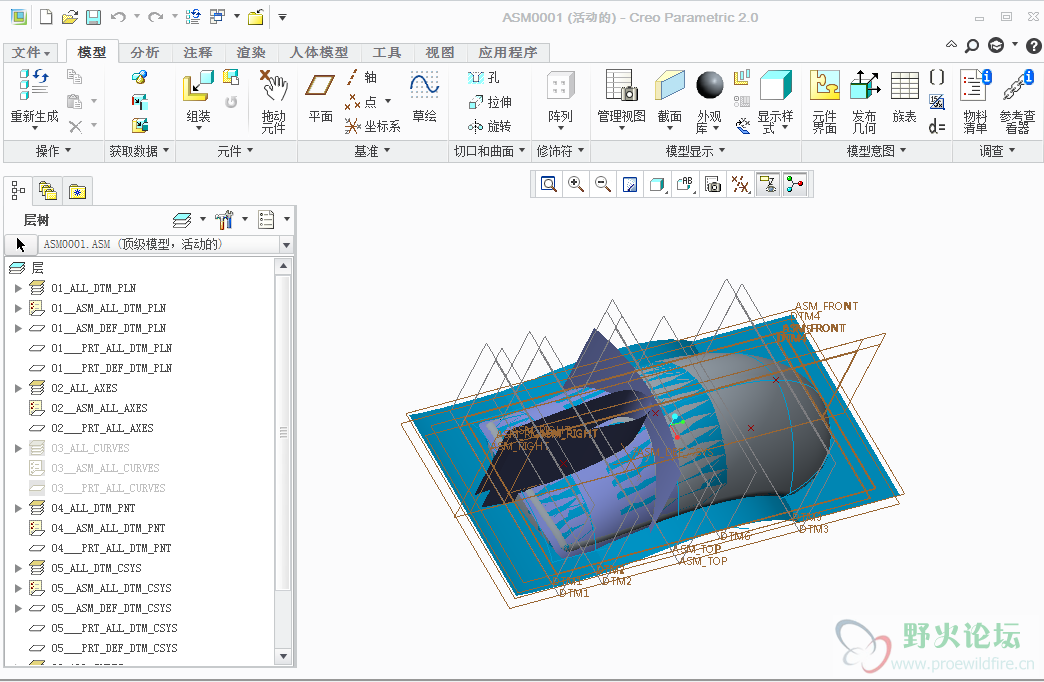Image resolution: width=1044 pixels, height=682 pixels.
Task: Switch to the Tools (工具) tab
Action: coord(386,53)
